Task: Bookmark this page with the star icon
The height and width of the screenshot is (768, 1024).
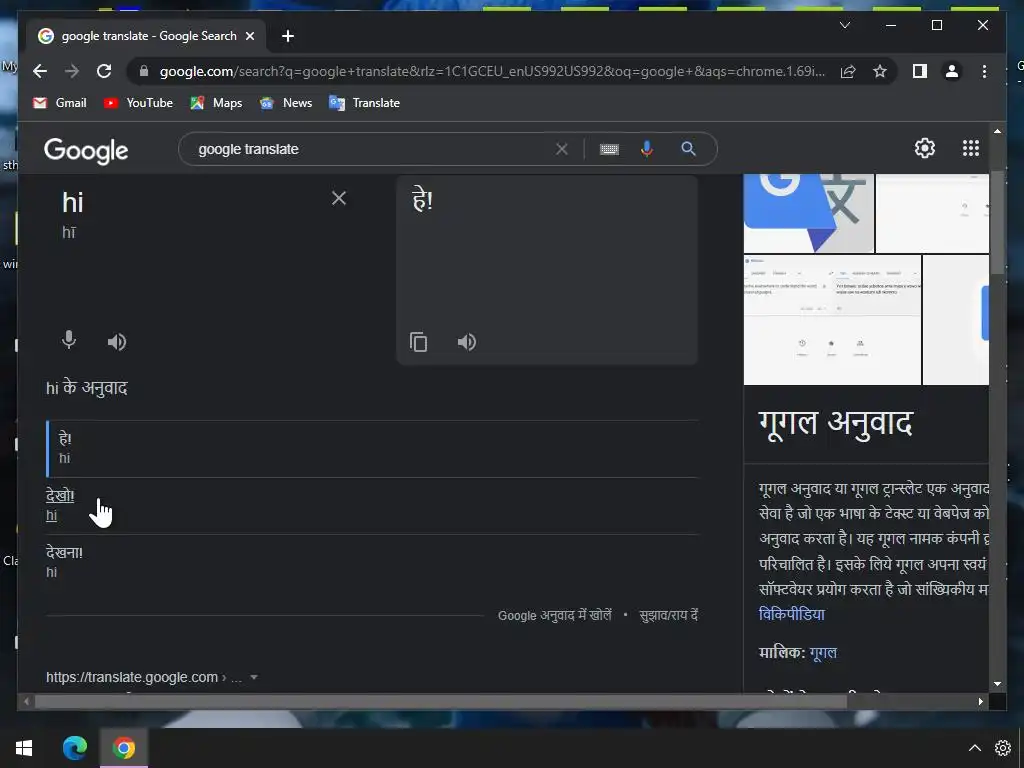Action: point(880,71)
